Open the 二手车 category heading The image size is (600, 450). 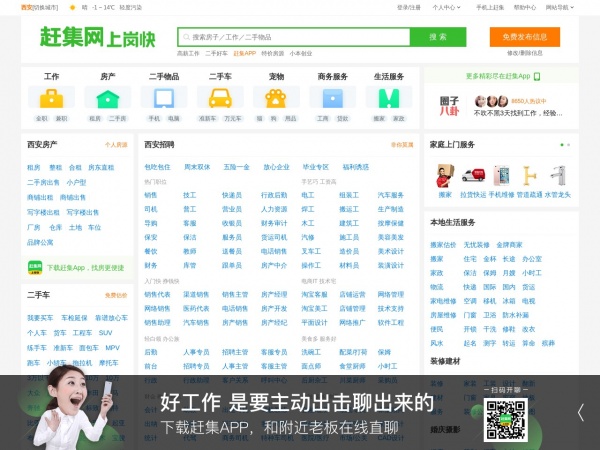tap(220, 77)
